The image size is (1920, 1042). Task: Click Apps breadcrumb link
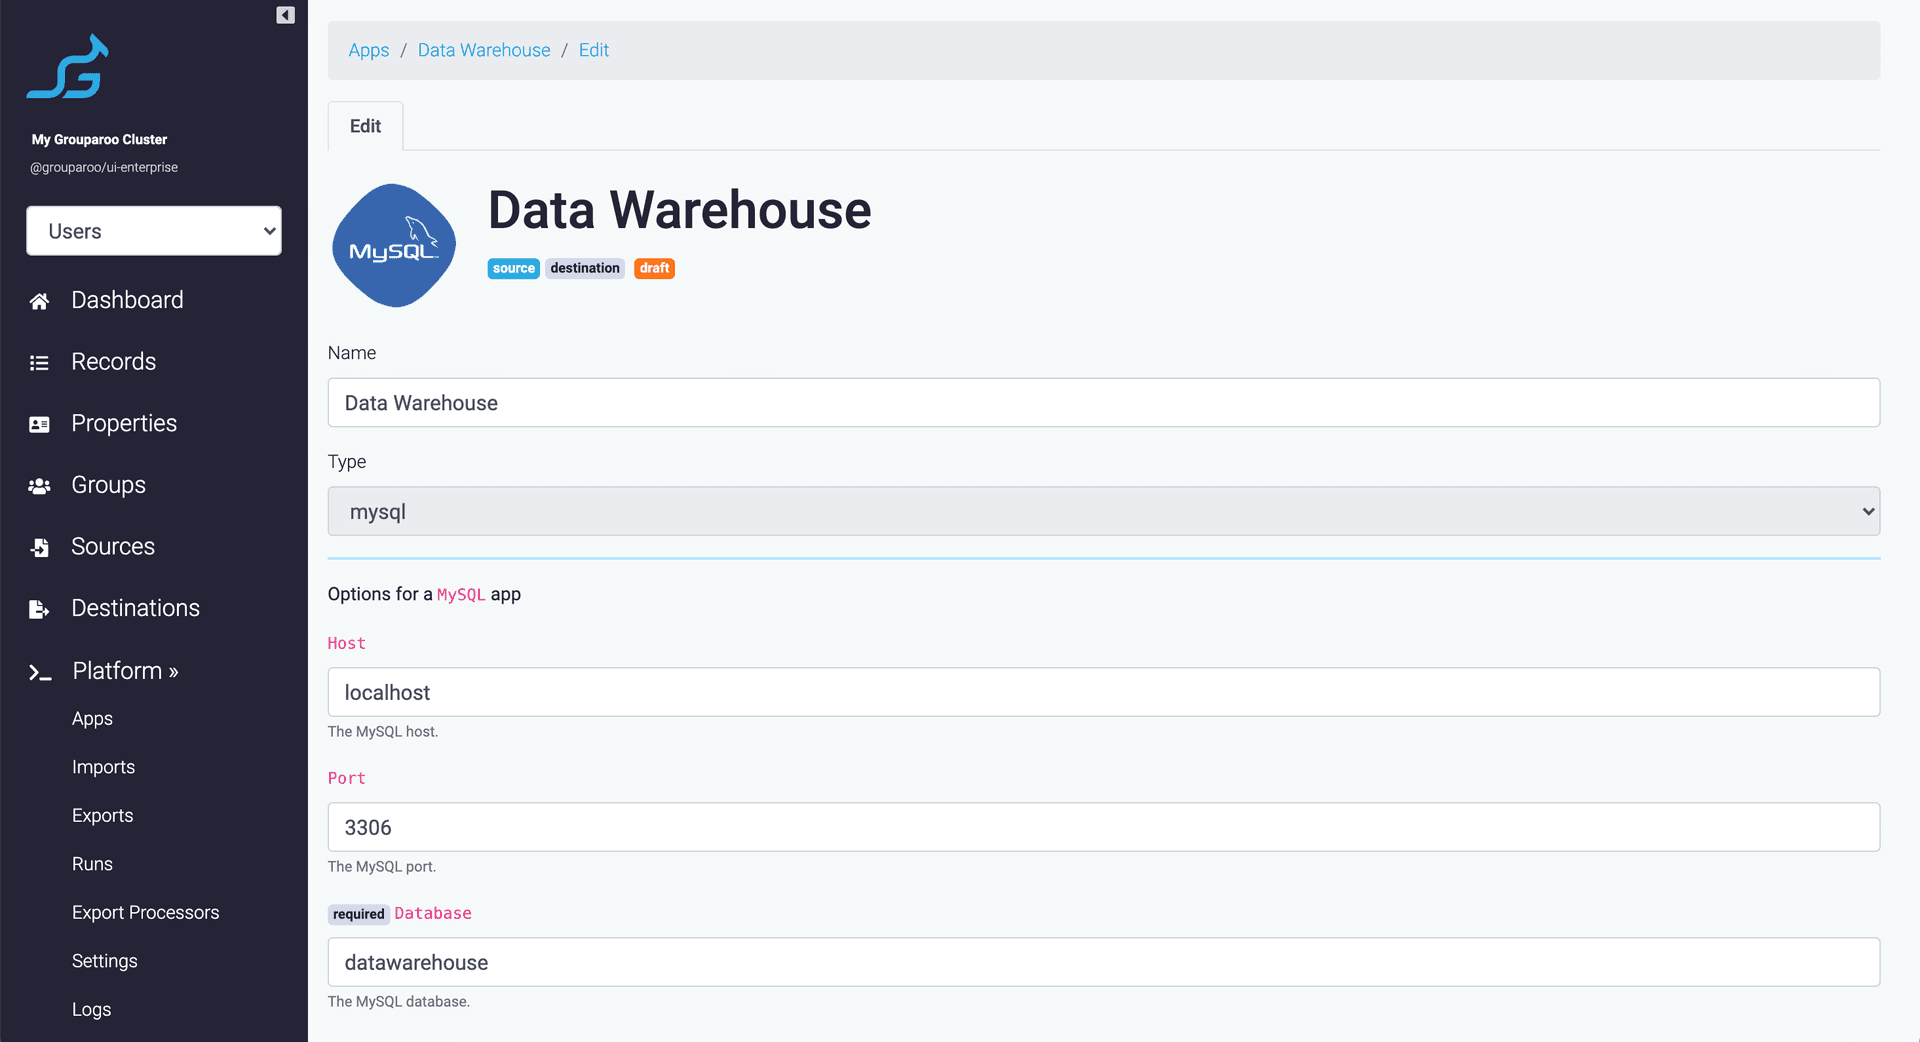[368, 50]
